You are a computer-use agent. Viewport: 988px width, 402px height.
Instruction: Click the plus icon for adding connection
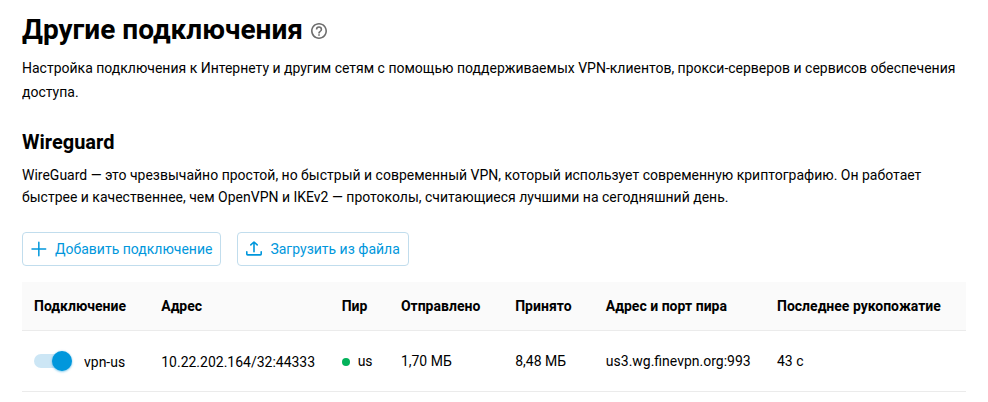coord(39,249)
